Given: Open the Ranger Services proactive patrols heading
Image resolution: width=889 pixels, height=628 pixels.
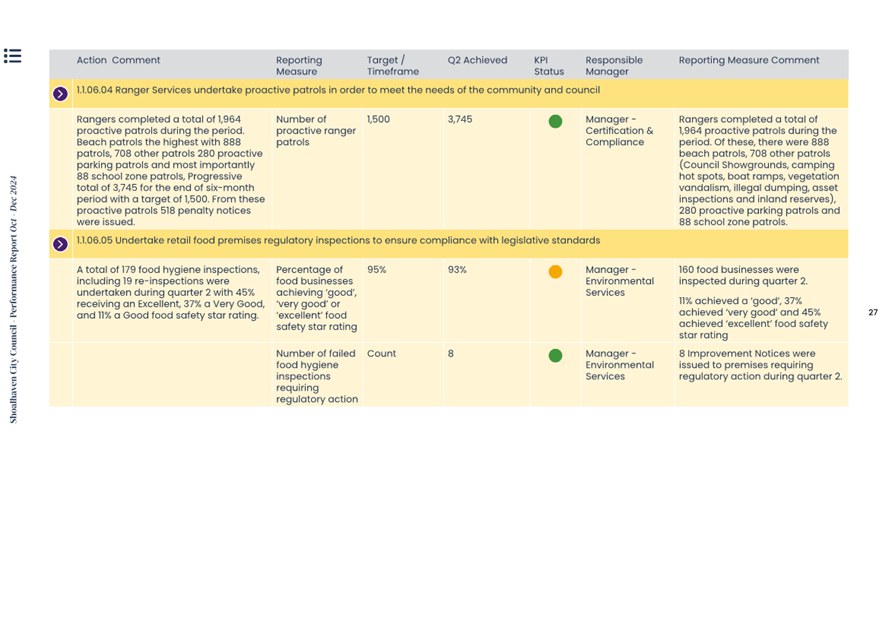Looking at the screenshot, I should (338, 90).
